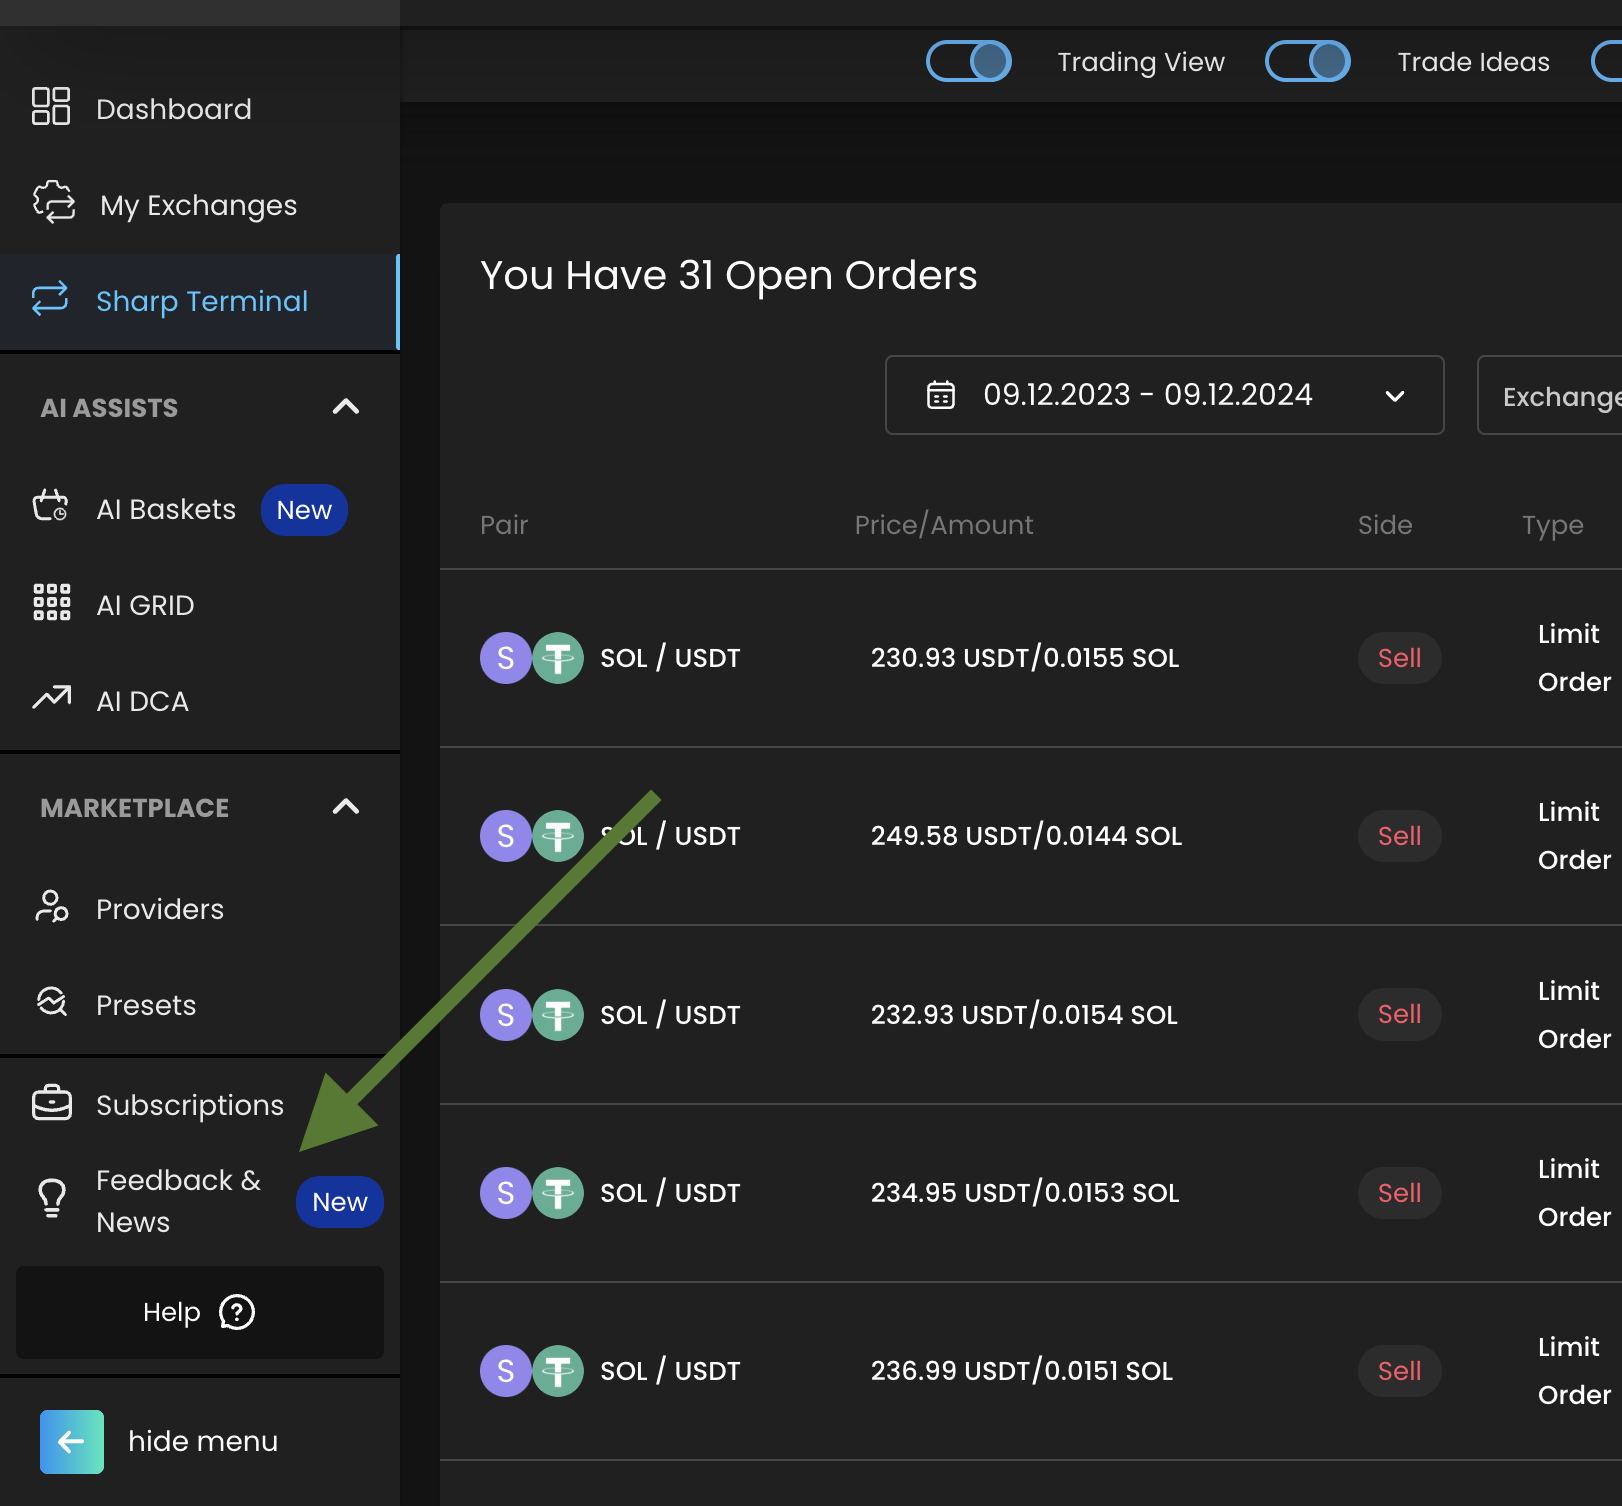Click the Providers person icon
Image resolution: width=1622 pixels, height=1506 pixels.
[x=52, y=906]
